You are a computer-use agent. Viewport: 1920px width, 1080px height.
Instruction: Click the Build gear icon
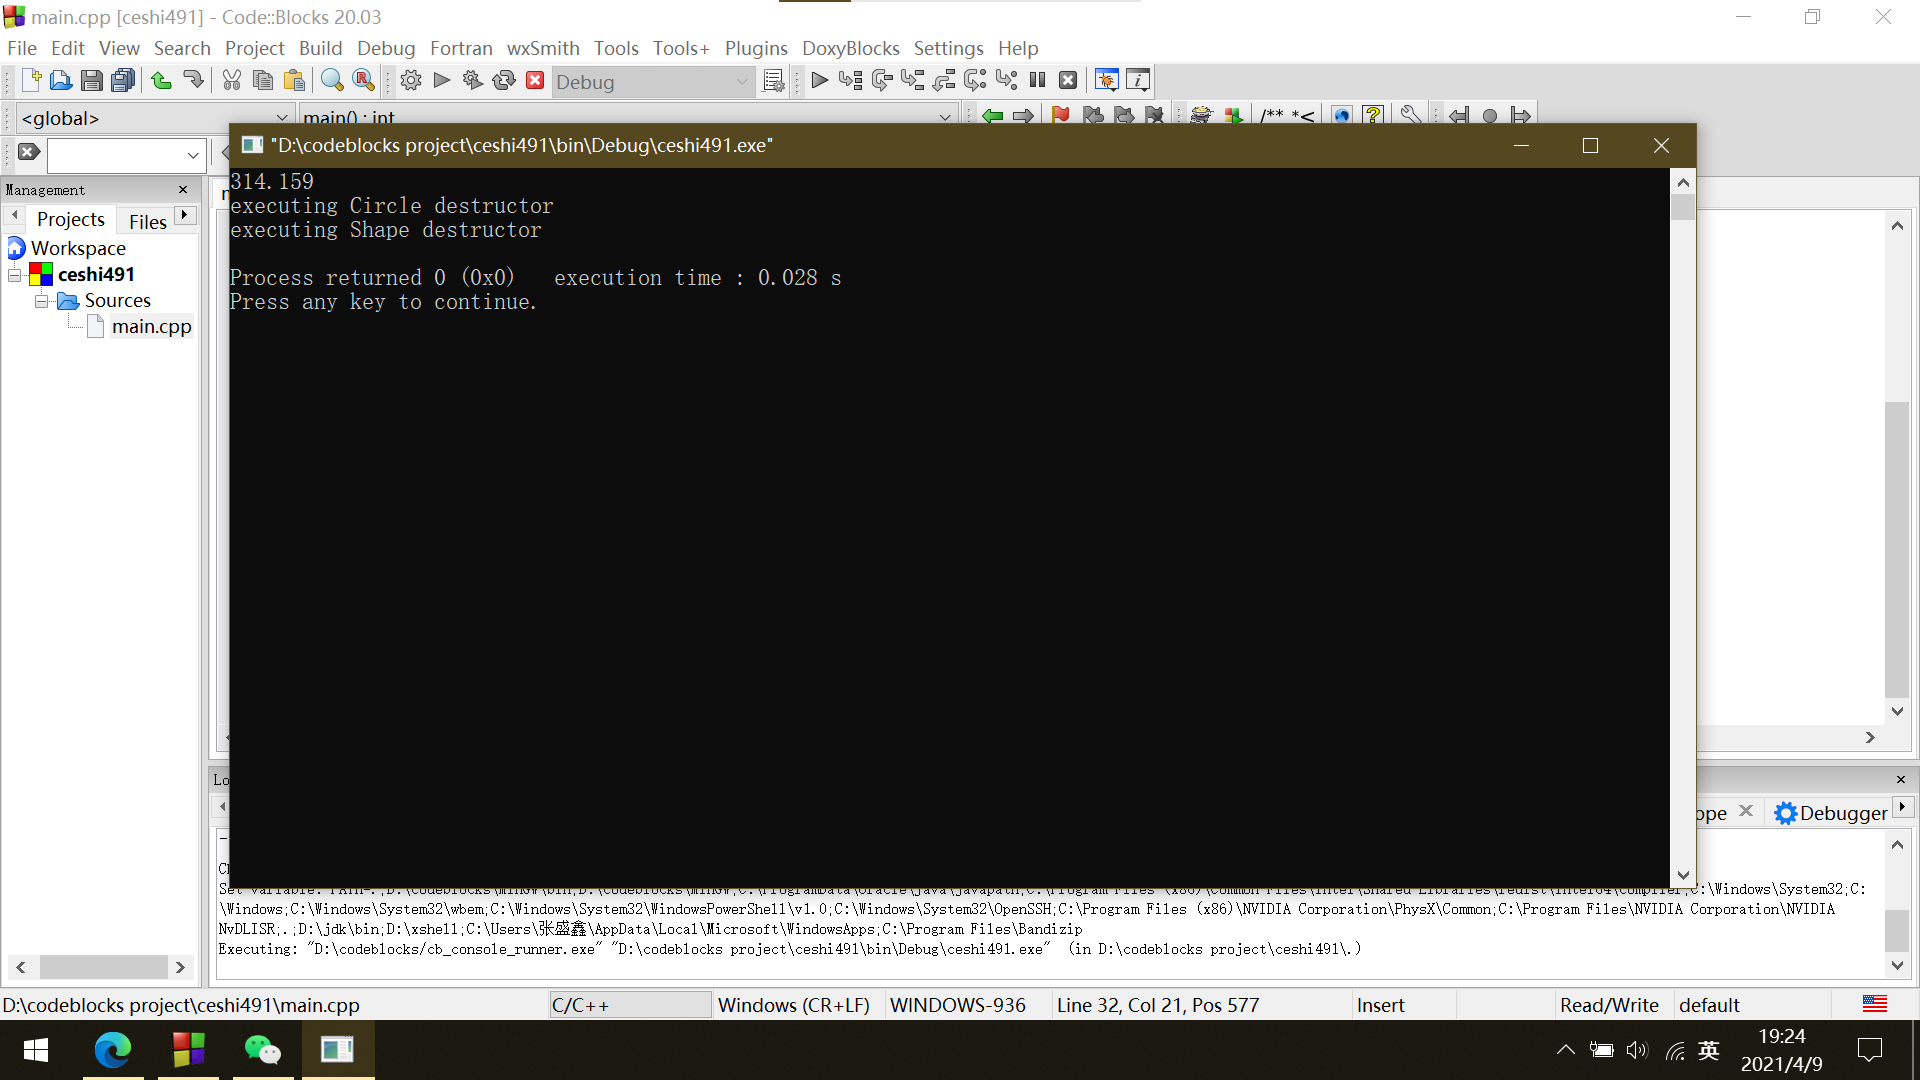(x=410, y=81)
